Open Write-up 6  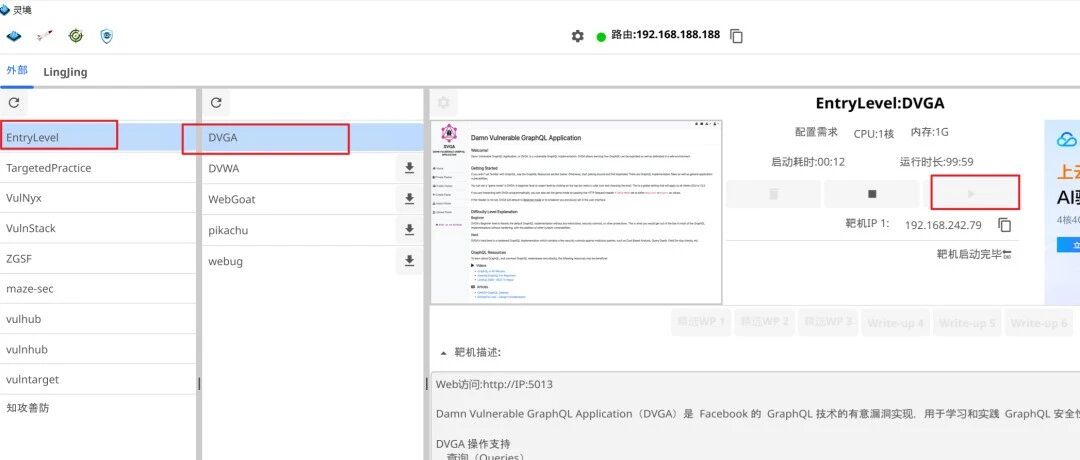coord(1039,323)
